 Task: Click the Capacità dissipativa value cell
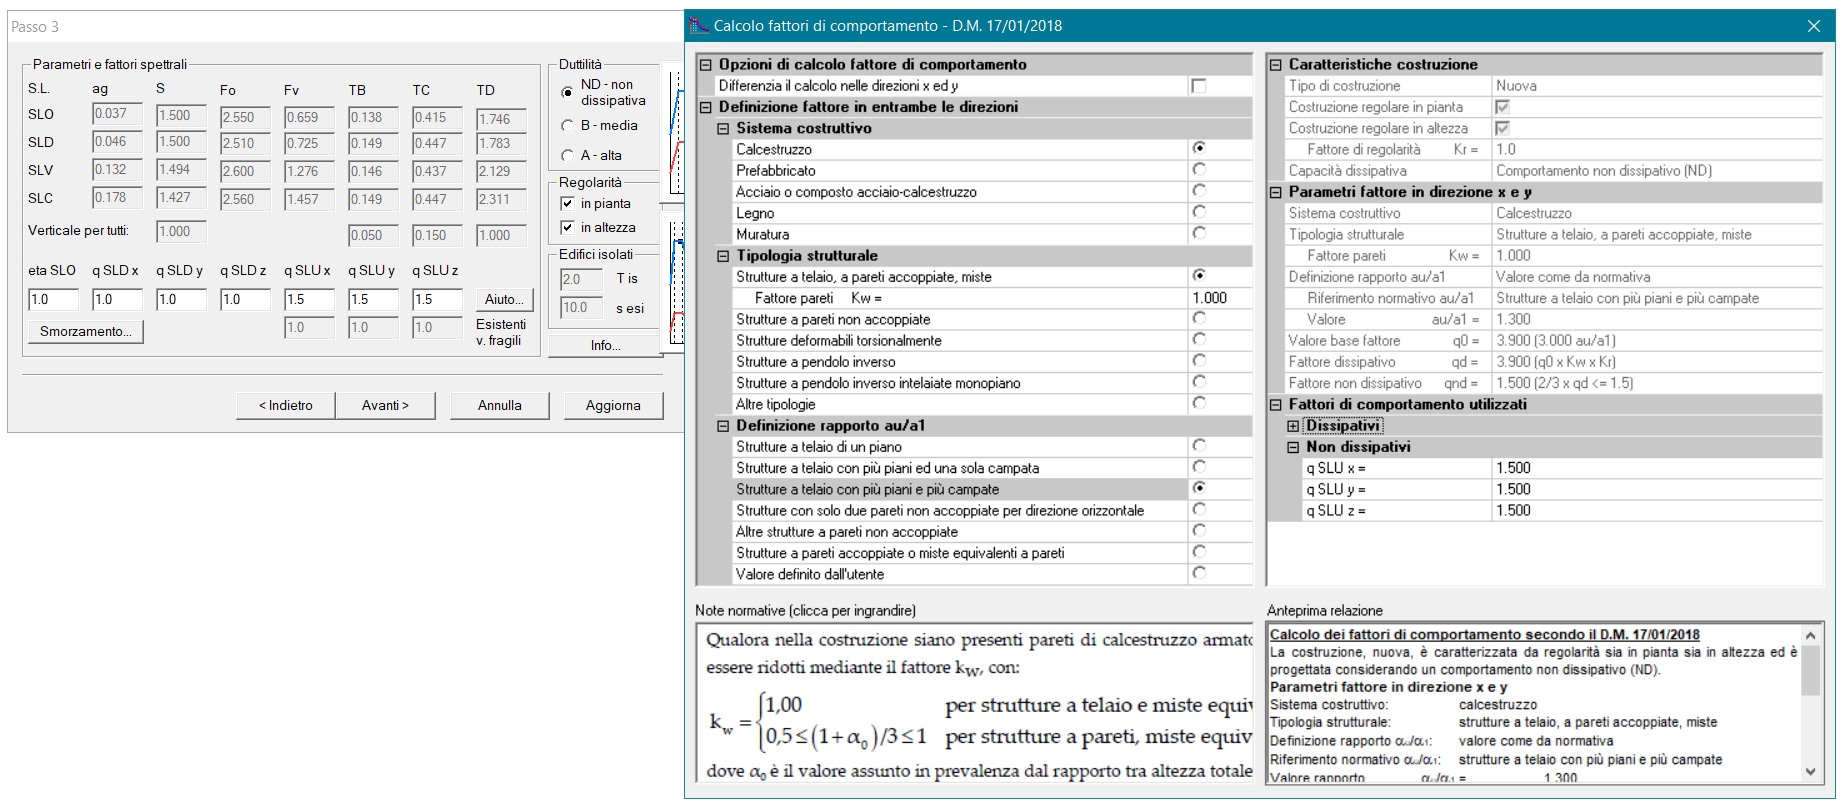(x=1657, y=171)
